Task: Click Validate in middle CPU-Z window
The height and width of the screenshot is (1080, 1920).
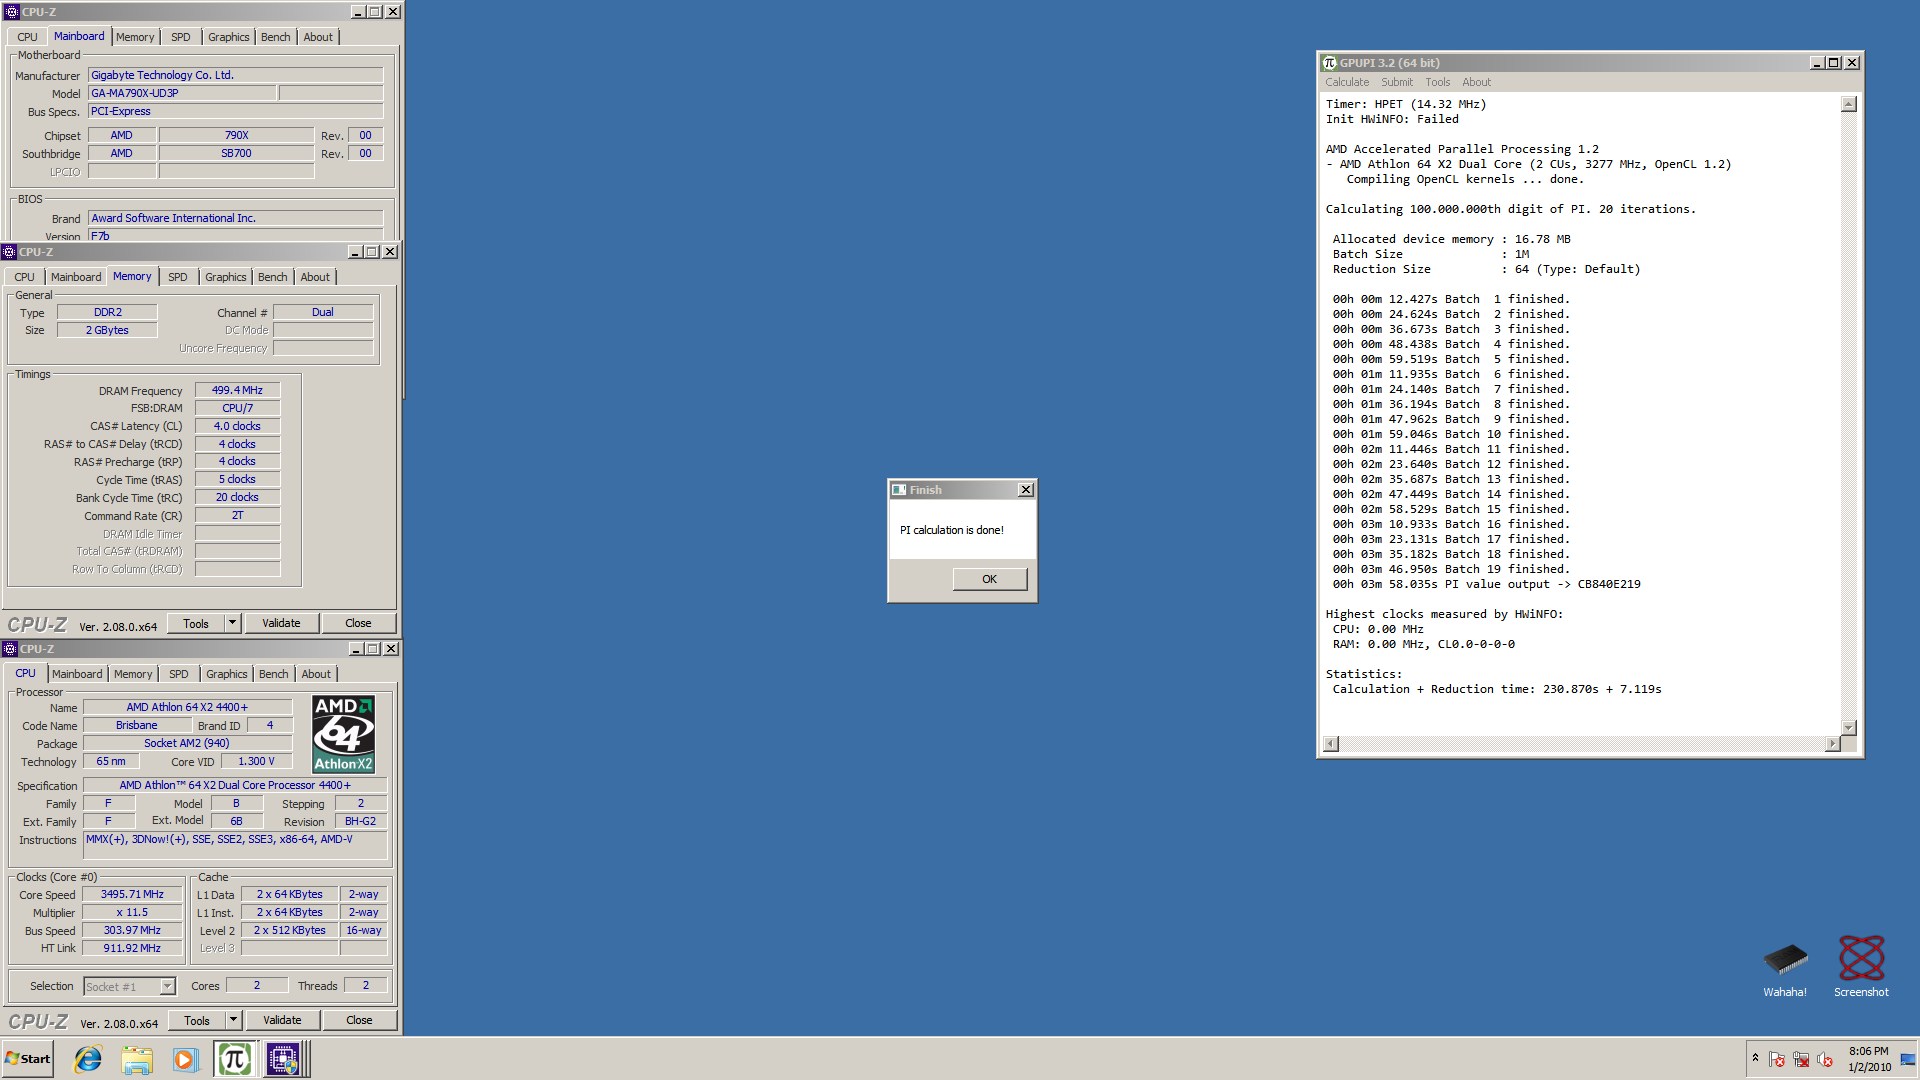Action: pos(281,623)
